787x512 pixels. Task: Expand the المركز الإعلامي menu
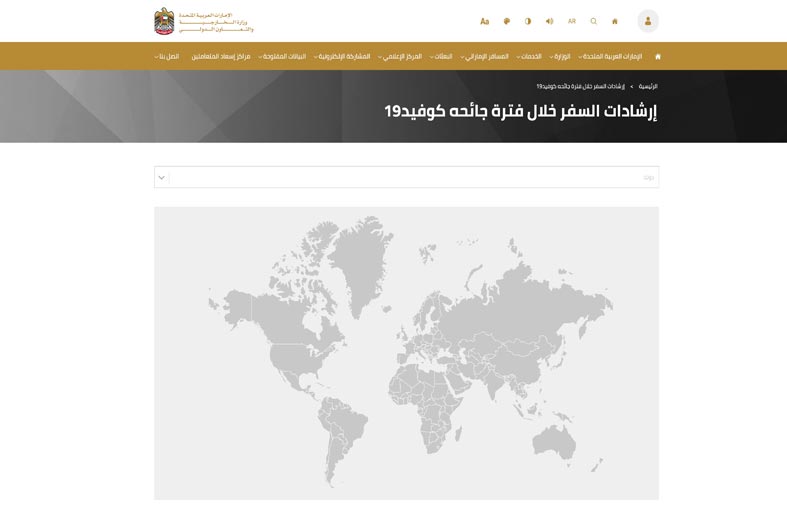click(400, 57)
